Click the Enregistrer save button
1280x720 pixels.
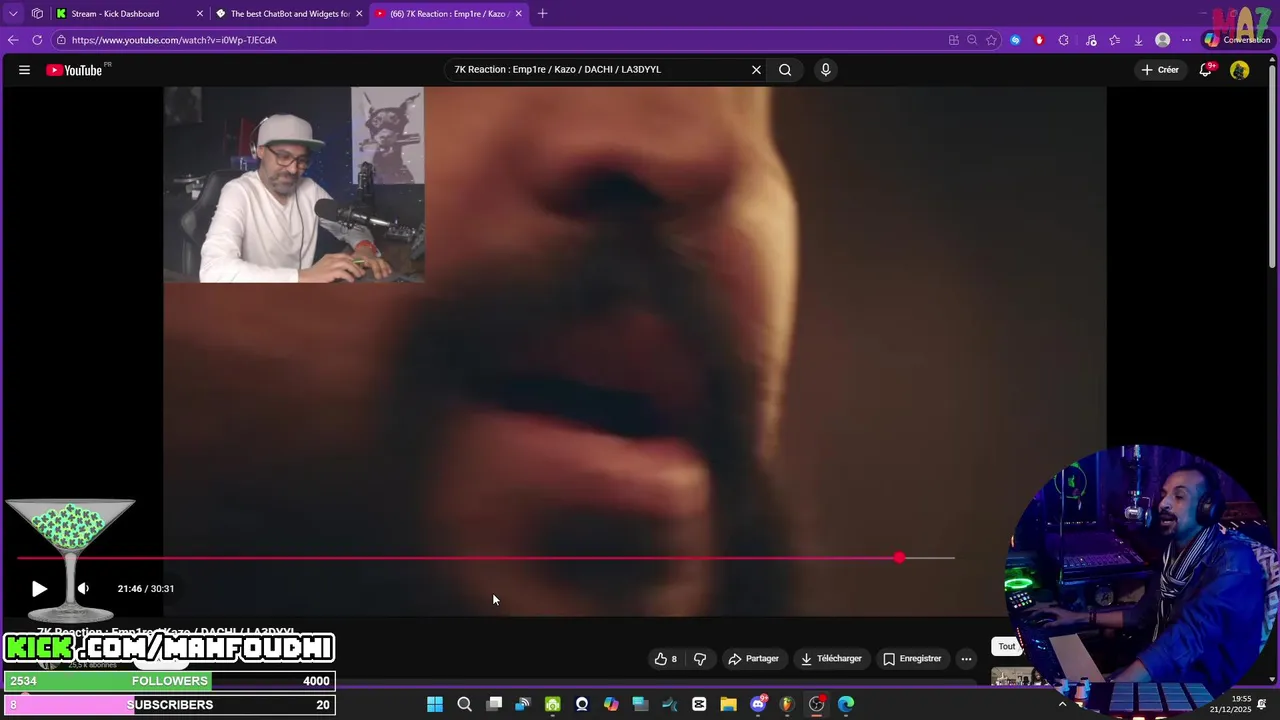tap(912, 659)
